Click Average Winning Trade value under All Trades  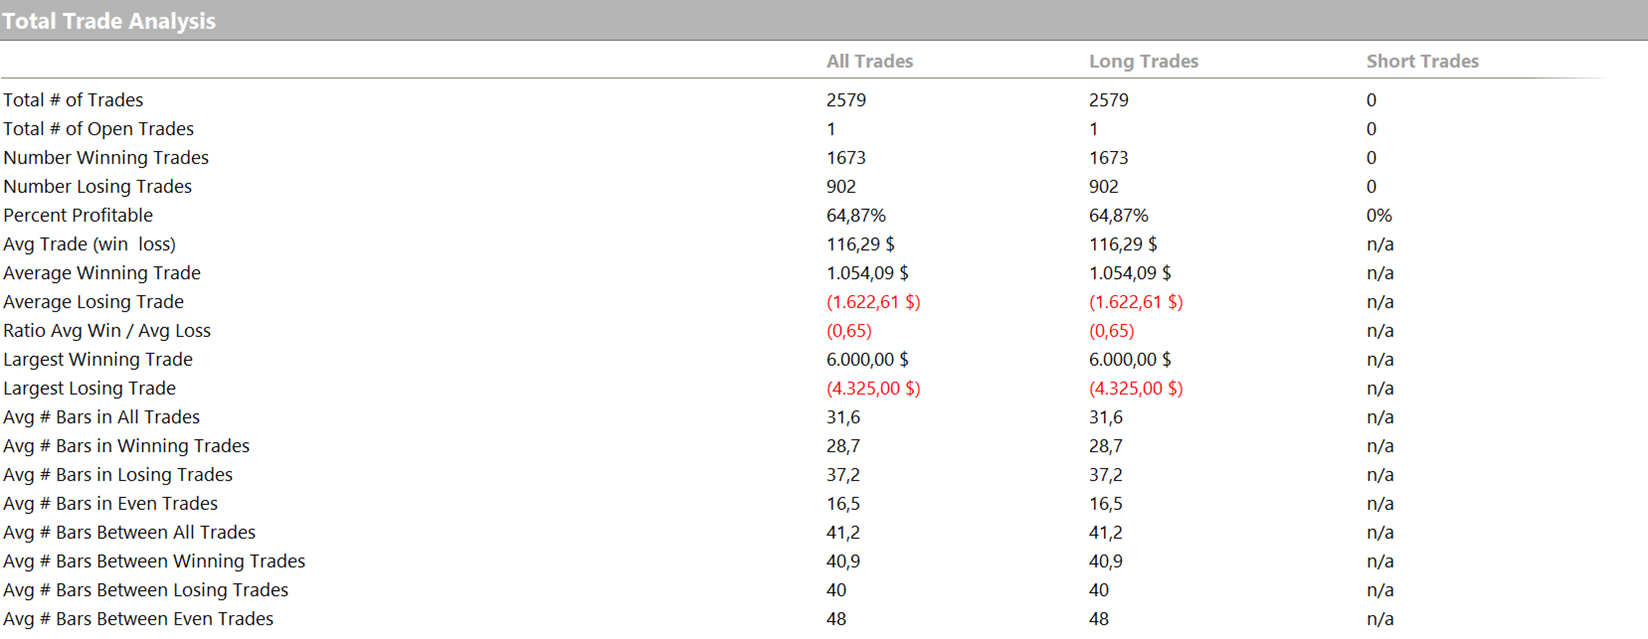pos(867,273)
